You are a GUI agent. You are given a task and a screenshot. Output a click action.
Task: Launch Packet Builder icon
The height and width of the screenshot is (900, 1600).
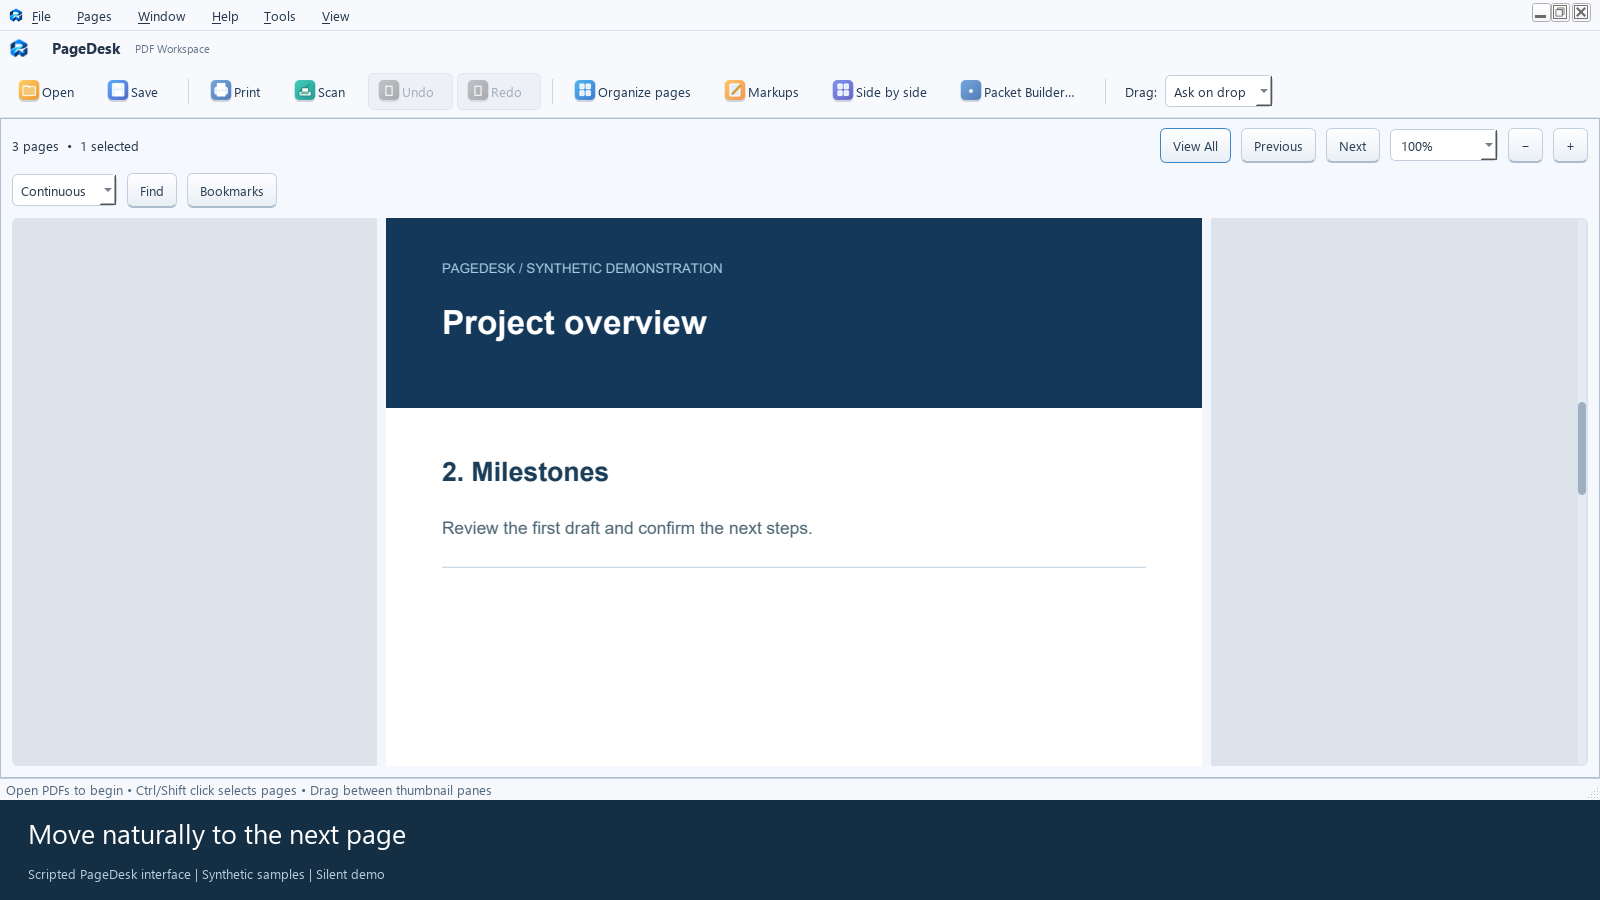click(971, 91)
